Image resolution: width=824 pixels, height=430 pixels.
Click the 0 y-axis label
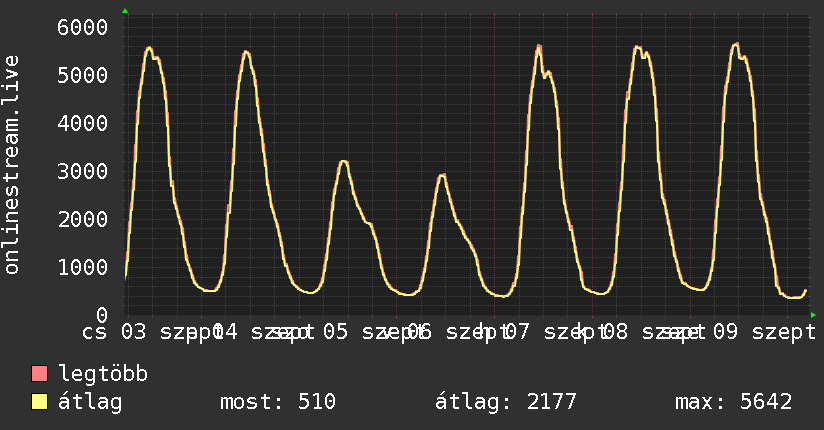coord(102,315)
